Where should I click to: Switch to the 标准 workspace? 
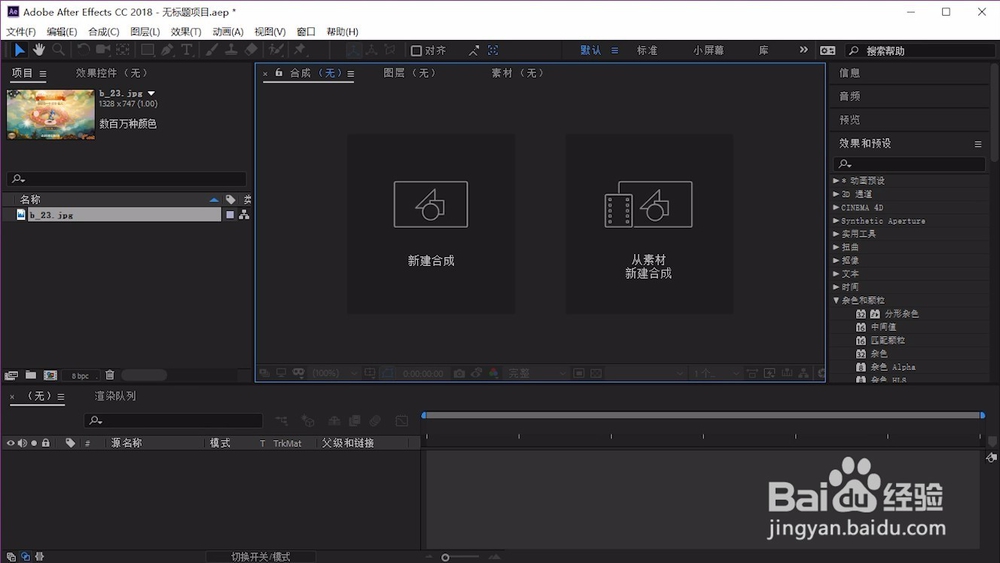click(647, 50)
